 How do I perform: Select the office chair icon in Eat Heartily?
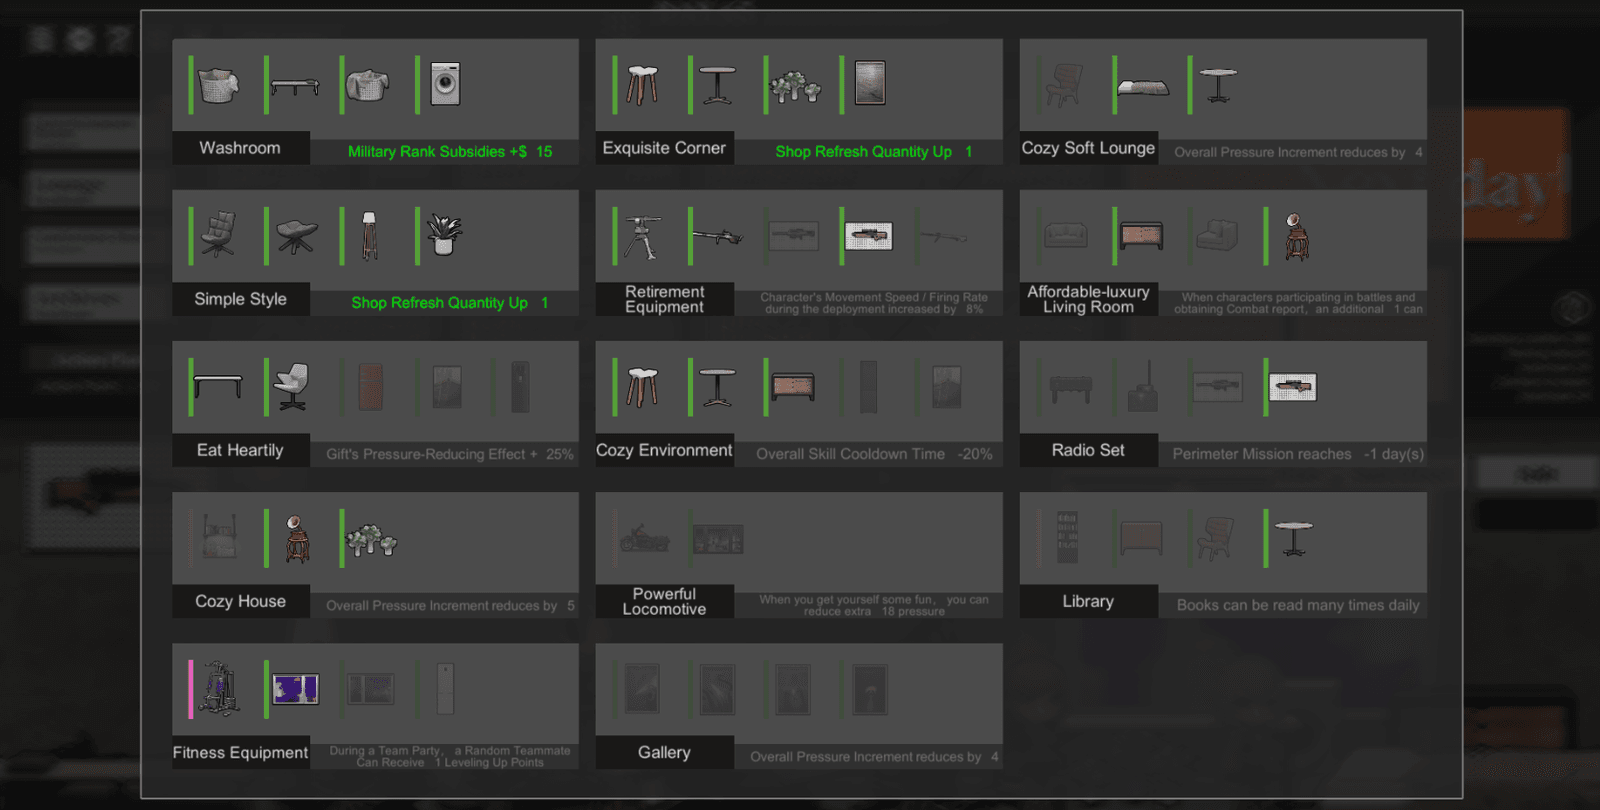291,387
